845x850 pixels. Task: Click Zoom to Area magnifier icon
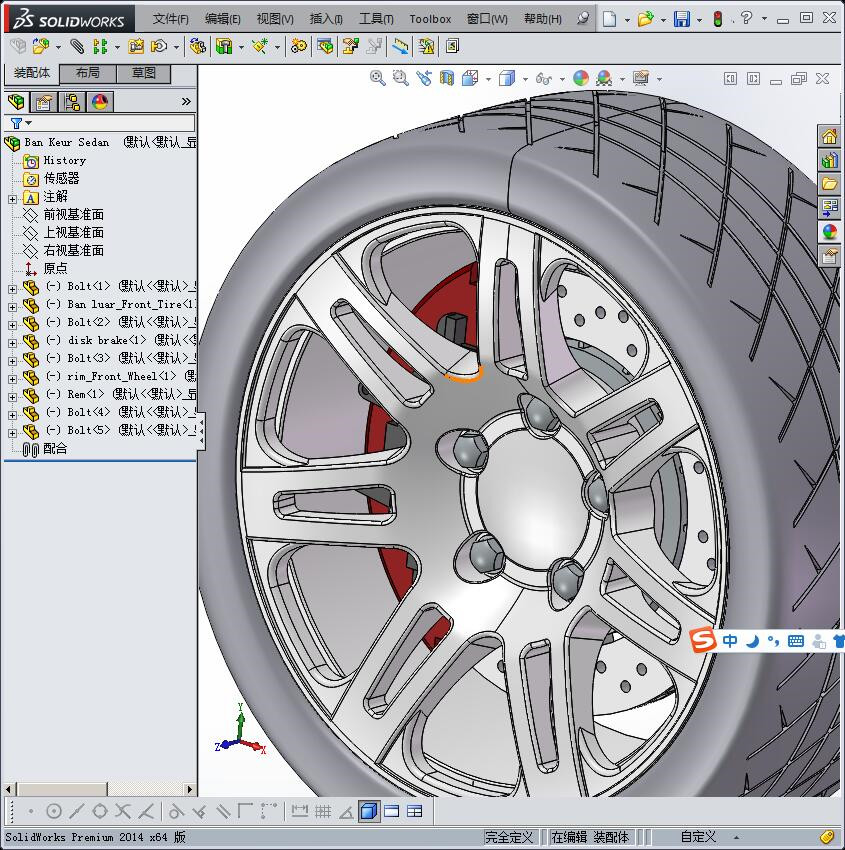point(401,79)
